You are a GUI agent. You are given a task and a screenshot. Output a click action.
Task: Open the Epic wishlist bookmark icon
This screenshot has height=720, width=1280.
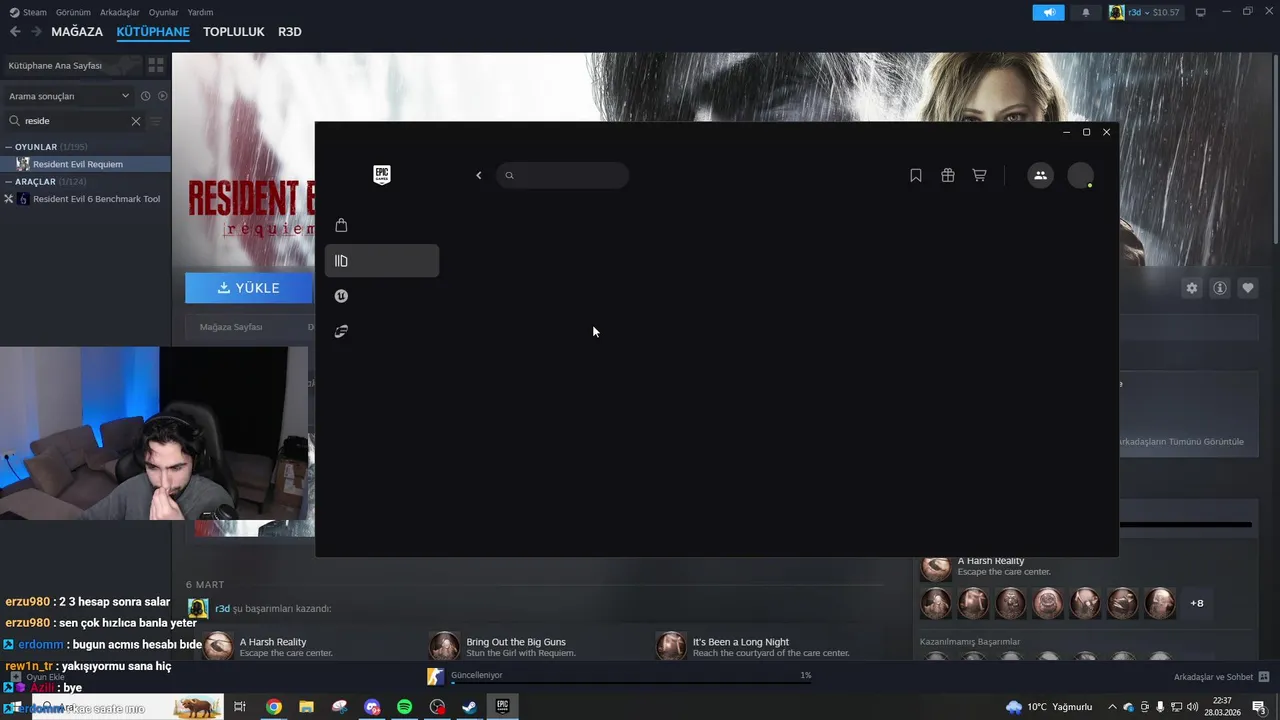coord(916,175)
